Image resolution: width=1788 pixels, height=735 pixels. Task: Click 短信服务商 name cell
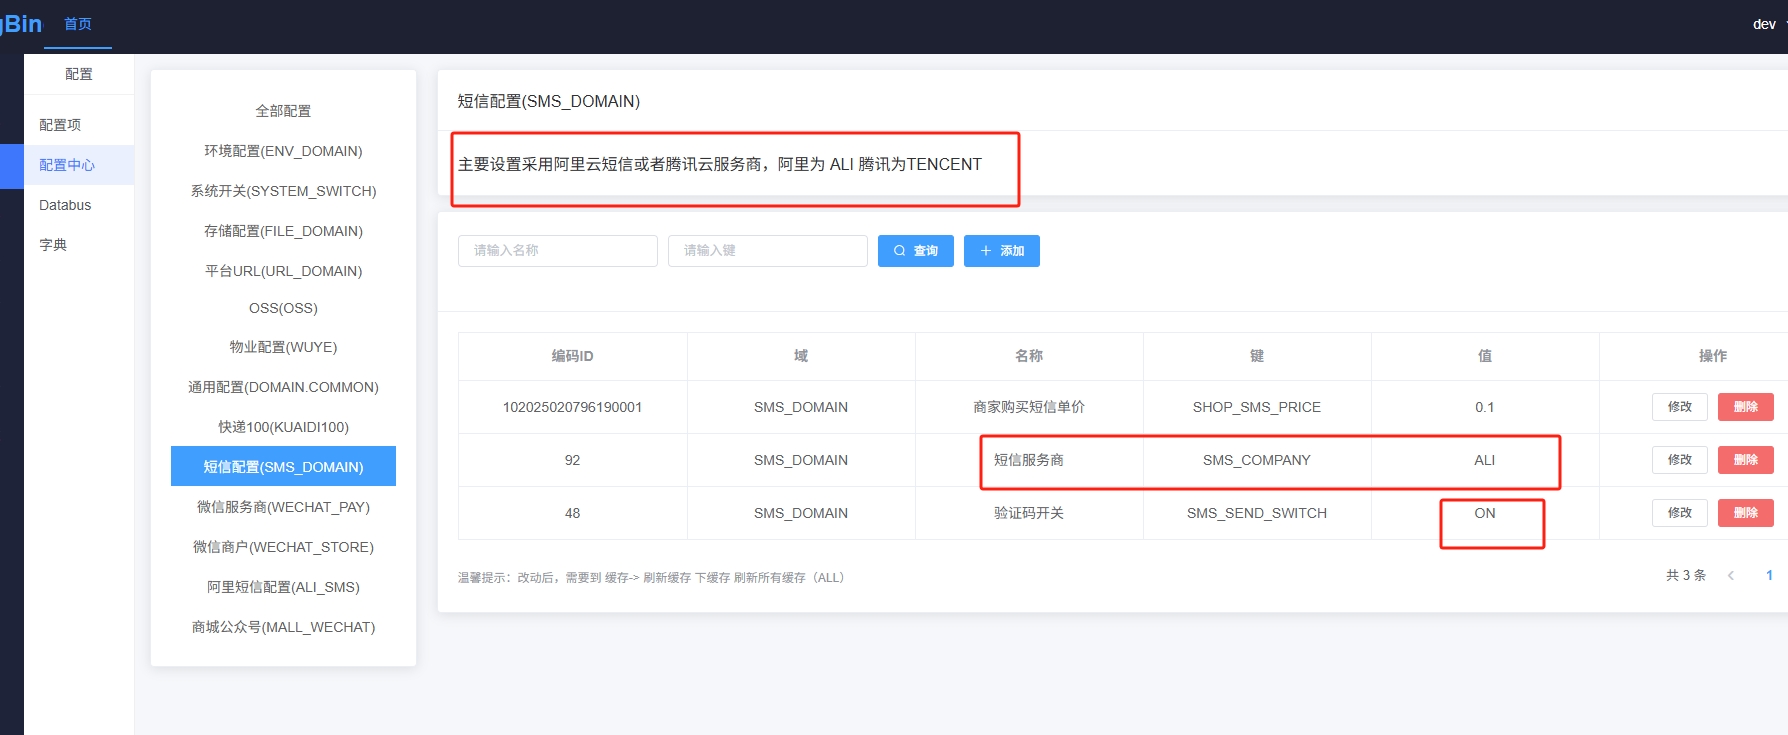1029,460
